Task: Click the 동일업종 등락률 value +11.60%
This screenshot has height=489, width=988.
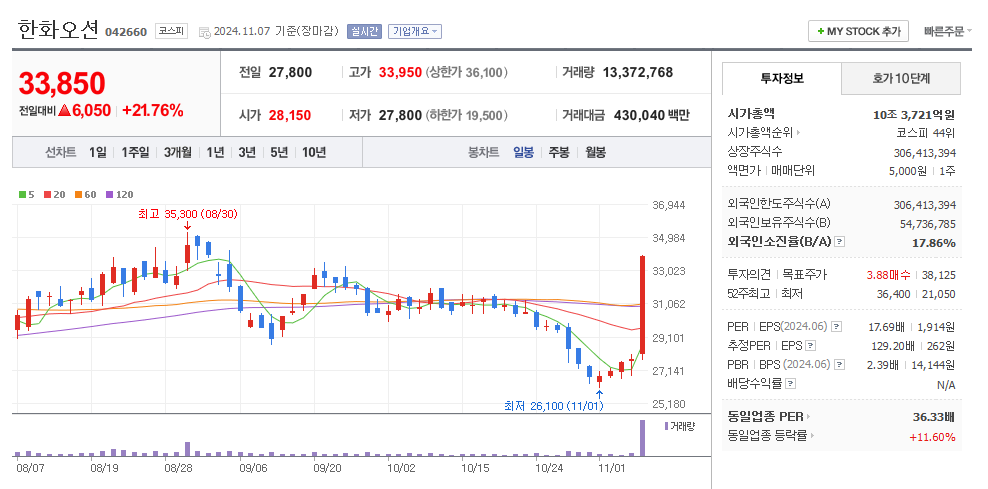Action: [932, 437]
